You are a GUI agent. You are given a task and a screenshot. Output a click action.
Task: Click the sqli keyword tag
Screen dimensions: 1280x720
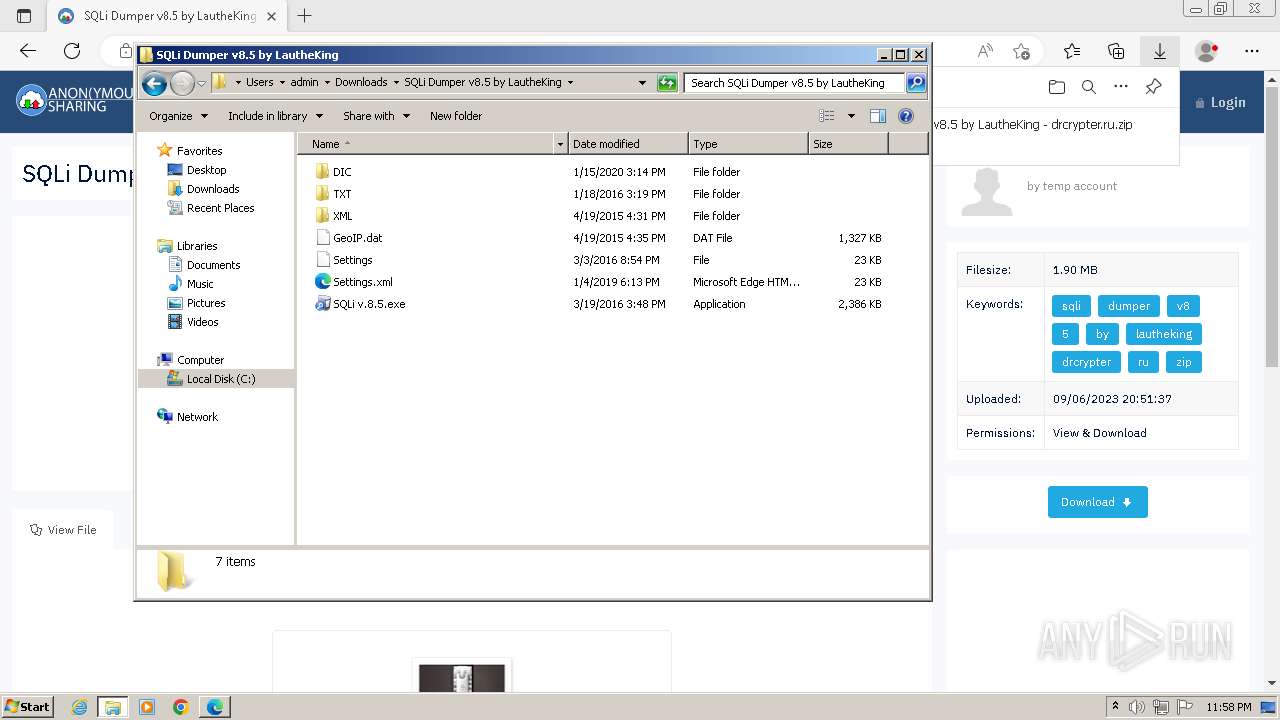coord(1070,306)
